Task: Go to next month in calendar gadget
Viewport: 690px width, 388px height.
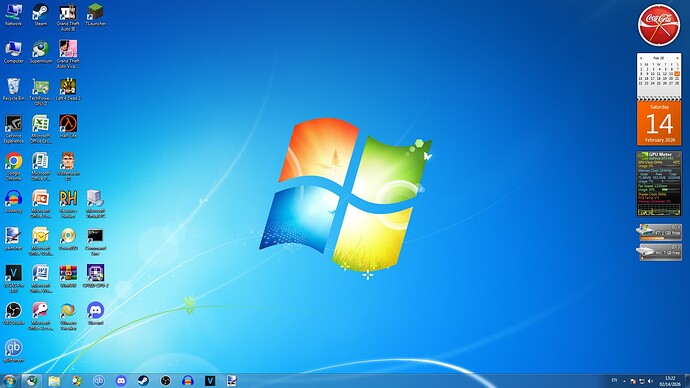Action: pyautogui.click(x=677, y=58)
